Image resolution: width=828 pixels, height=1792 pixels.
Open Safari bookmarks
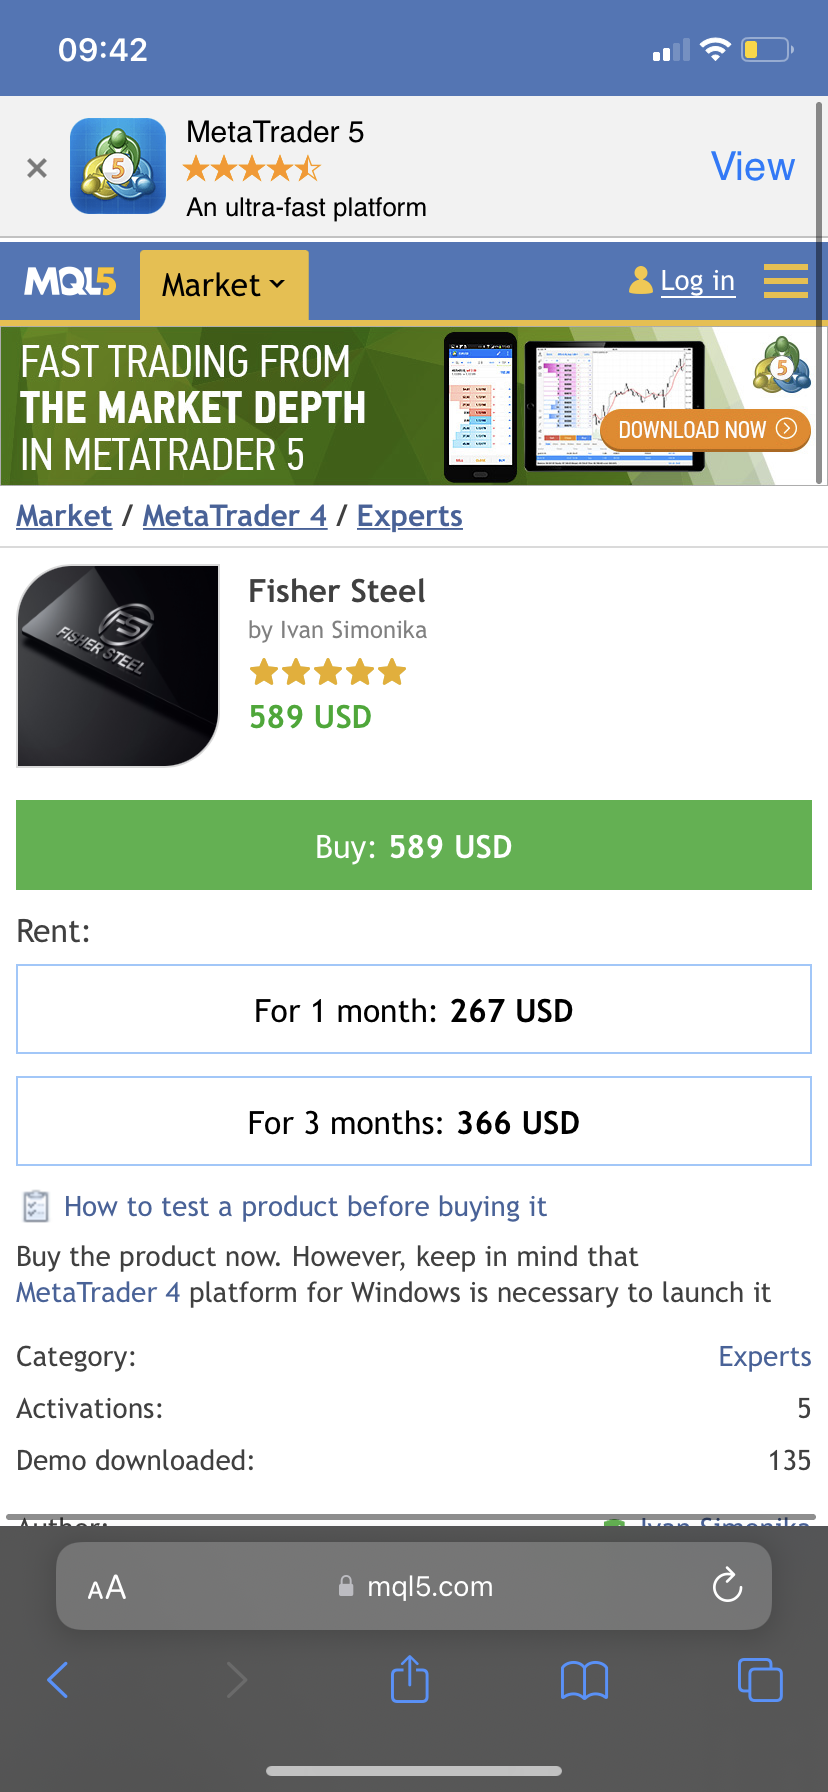tap(585, 1680)
